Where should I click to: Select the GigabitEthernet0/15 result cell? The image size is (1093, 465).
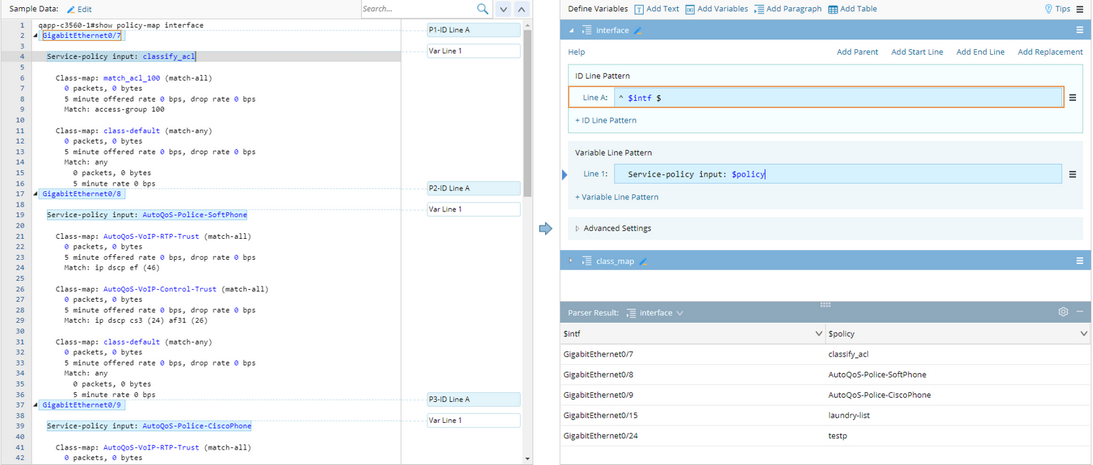pyautogui.click(x=693, y=416)
